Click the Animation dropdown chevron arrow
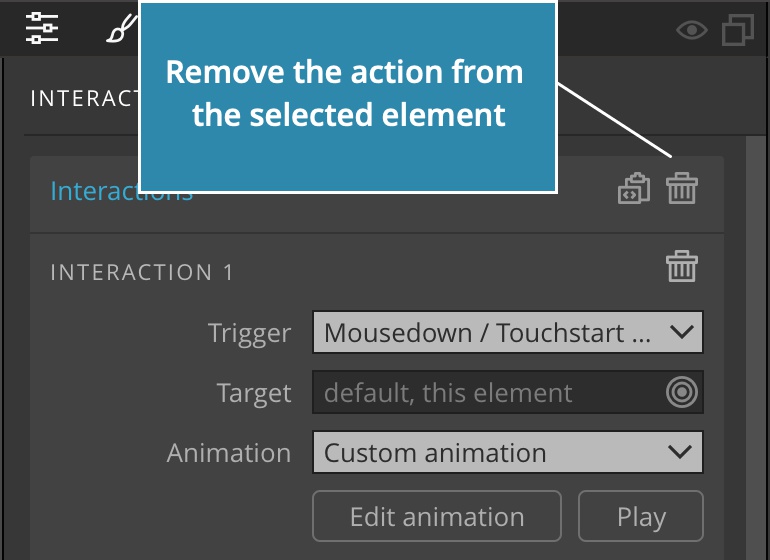 [680, 452]
